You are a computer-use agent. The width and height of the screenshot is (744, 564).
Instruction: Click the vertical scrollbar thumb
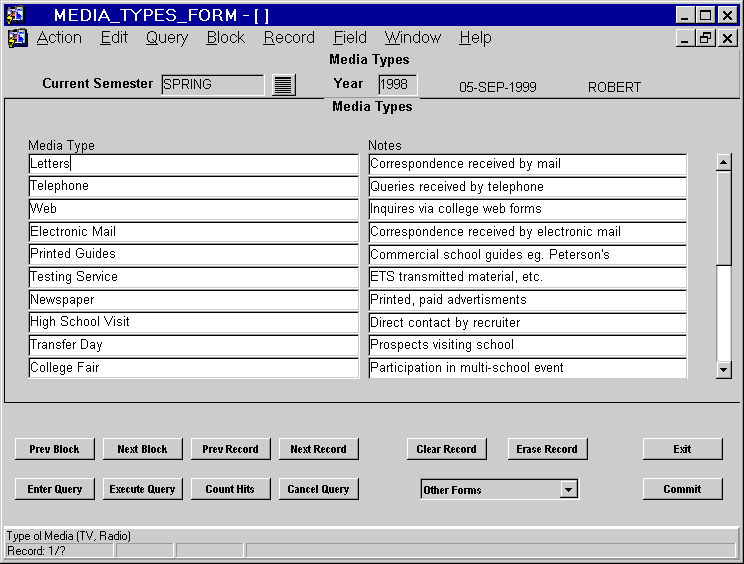click(724, 218)
